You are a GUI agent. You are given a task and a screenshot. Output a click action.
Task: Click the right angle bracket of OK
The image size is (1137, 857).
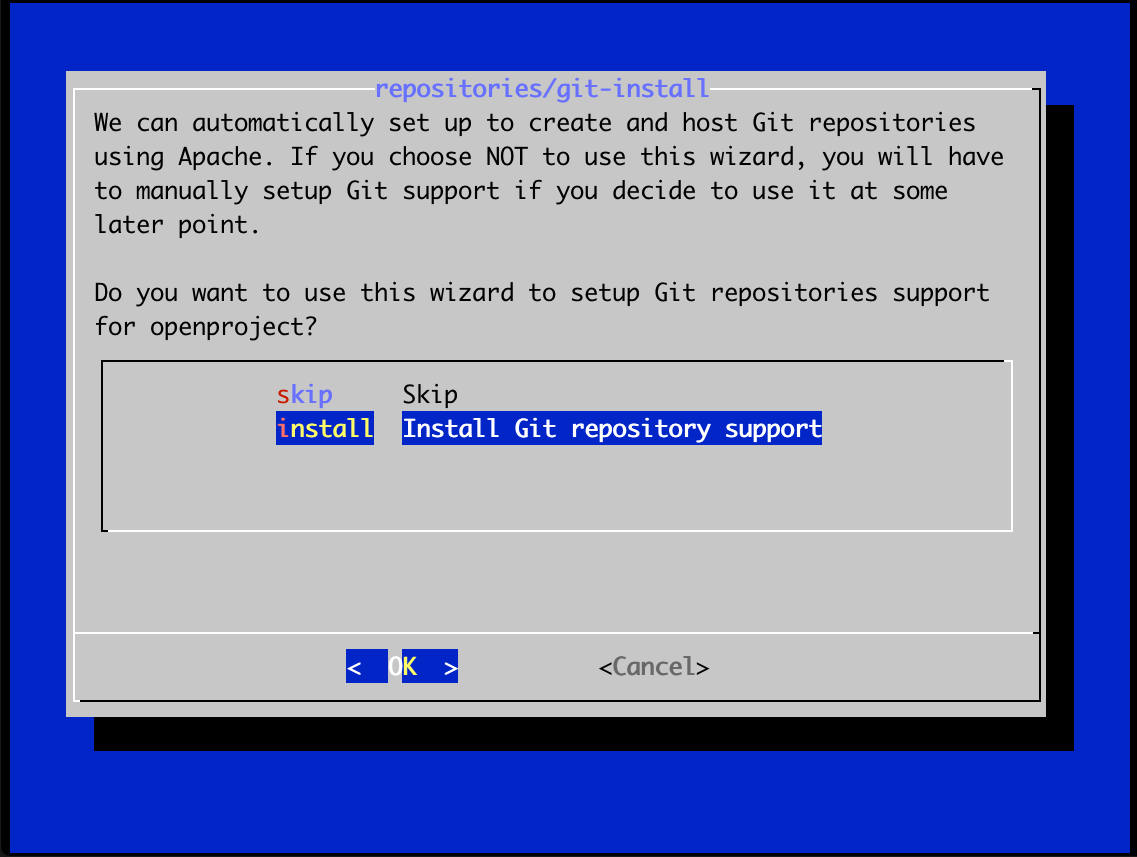(x=450, y=667)
